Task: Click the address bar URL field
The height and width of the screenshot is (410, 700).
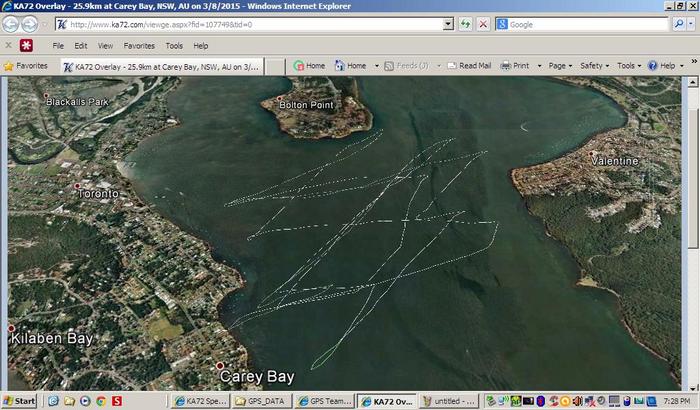Action: (x=250, y=24)
